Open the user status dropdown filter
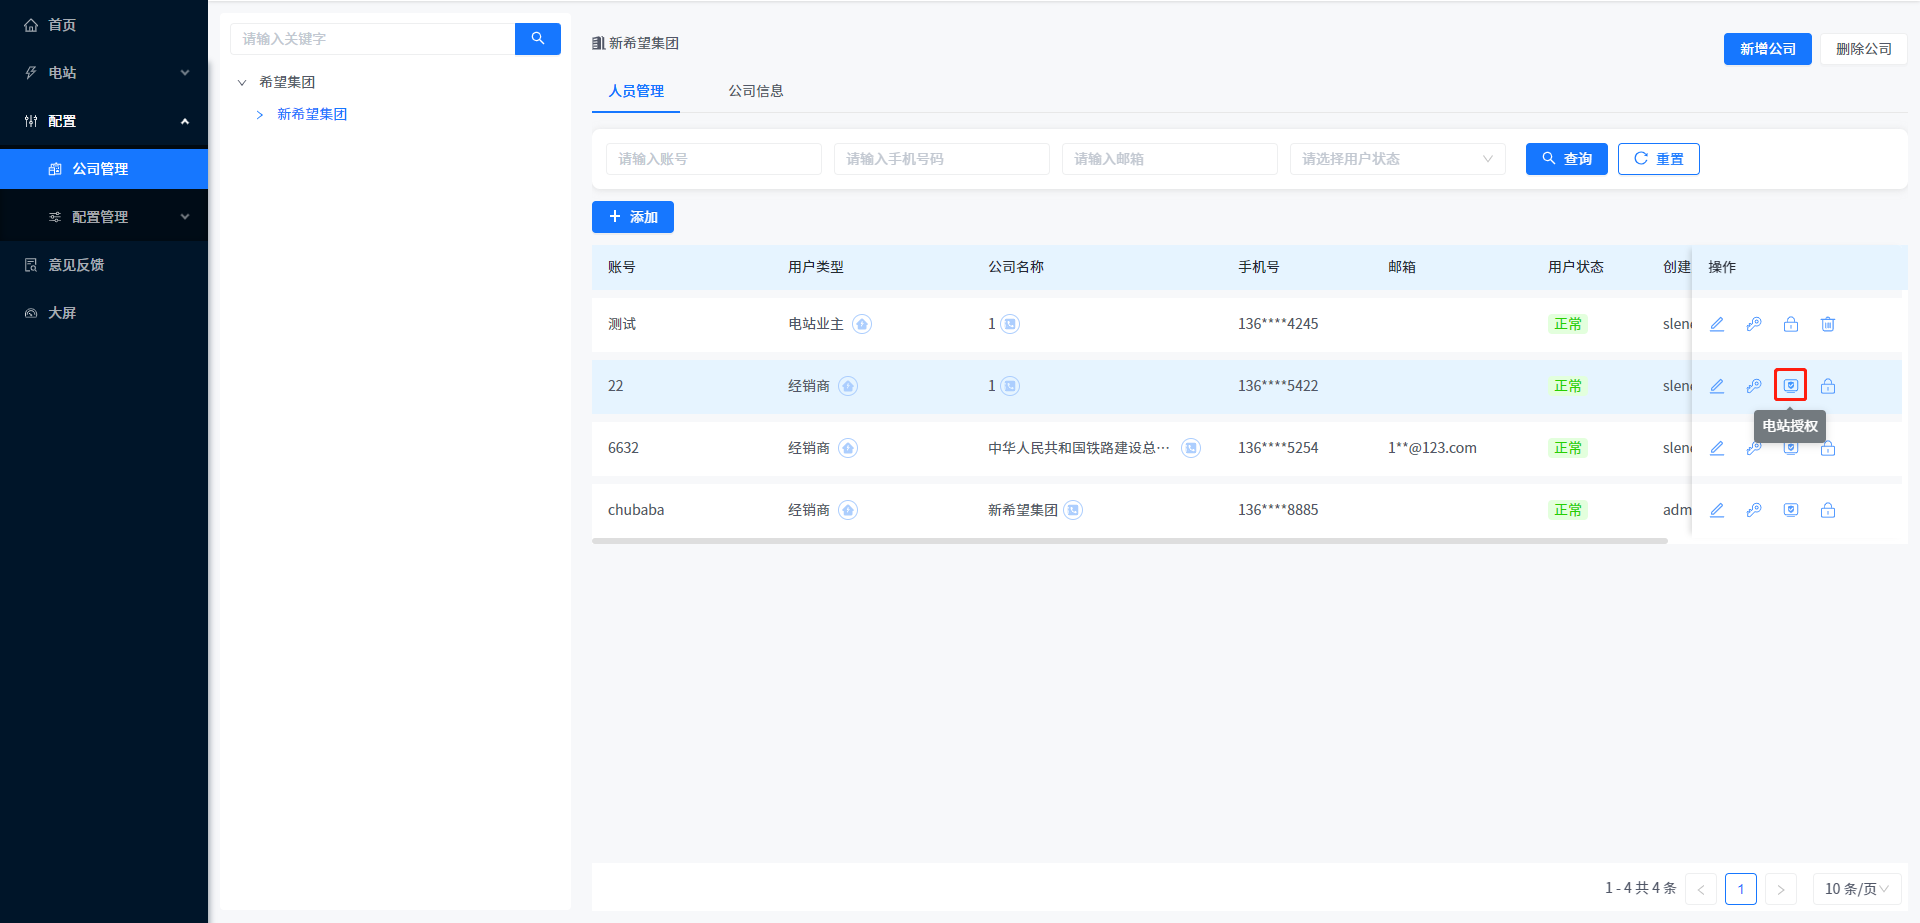 1397,159
